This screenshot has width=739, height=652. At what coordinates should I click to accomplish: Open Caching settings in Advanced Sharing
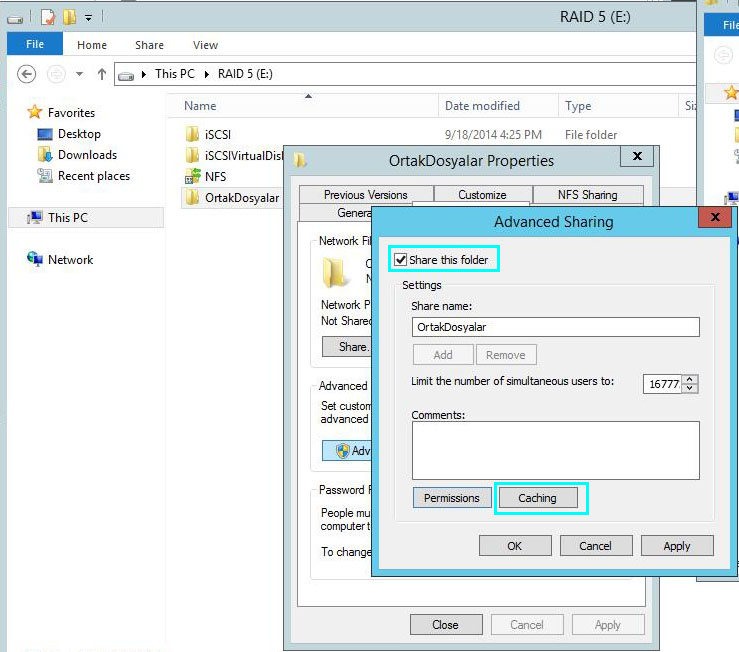pyautogui.click(x=541, y=498)
